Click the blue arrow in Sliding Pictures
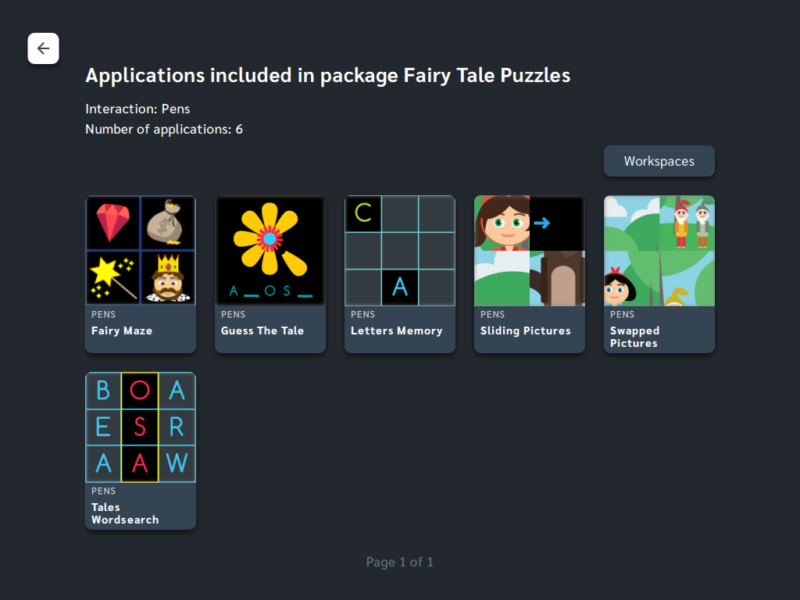Screen dimensions: 800x600 pos(542,223)
